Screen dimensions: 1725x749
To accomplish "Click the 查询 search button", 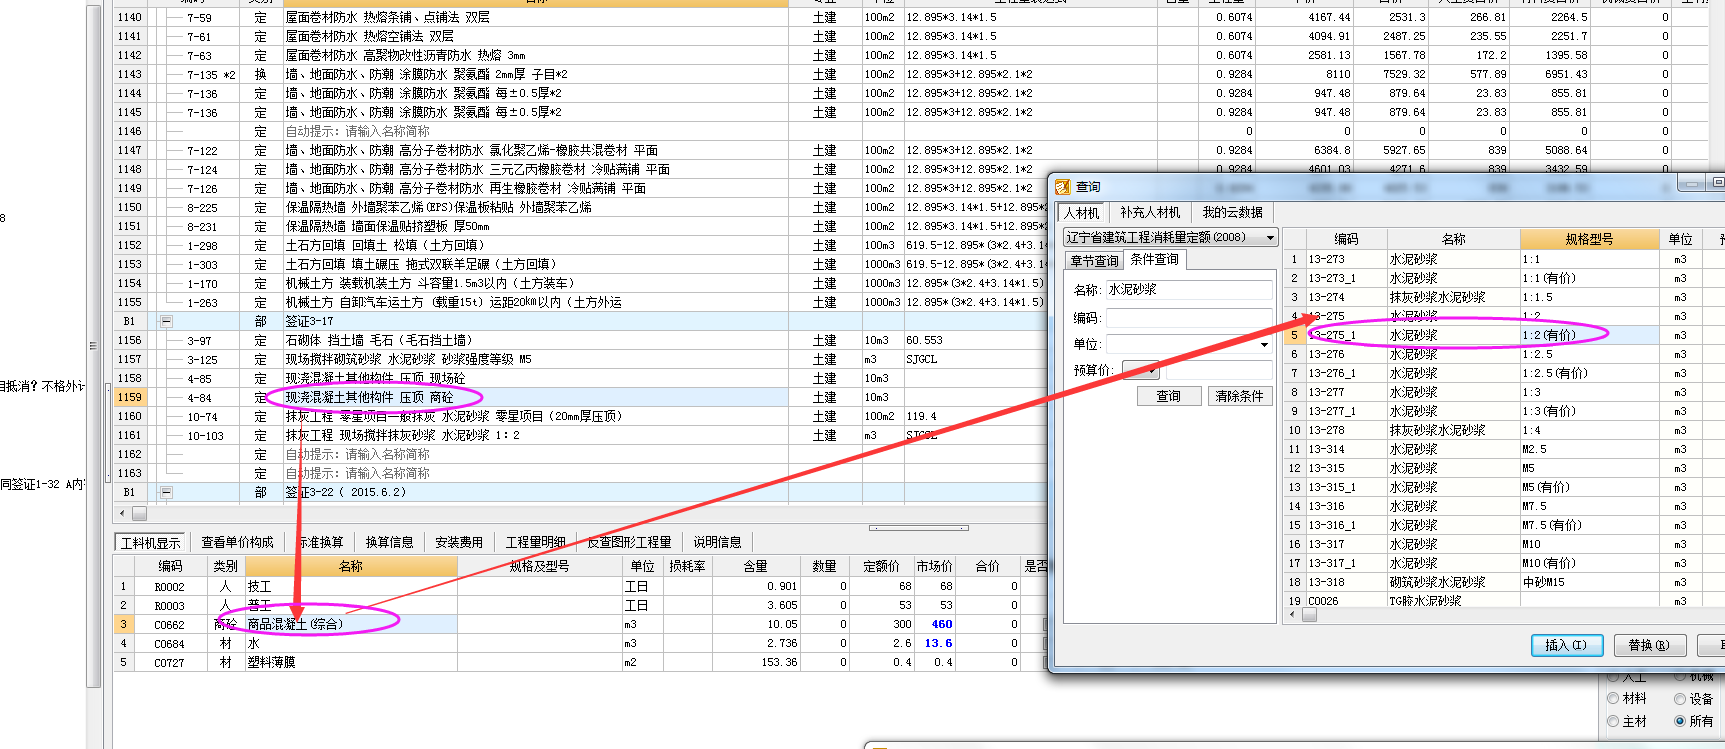I will (1168, 397).
